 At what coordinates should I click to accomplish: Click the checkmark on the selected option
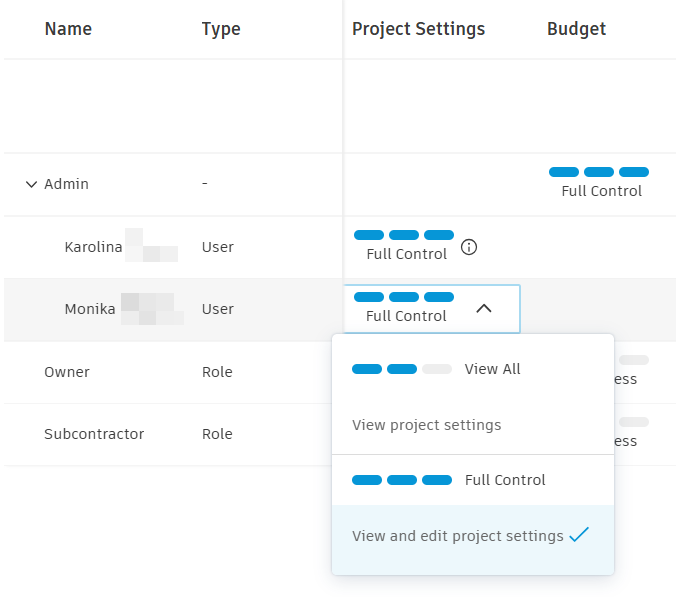579,535
